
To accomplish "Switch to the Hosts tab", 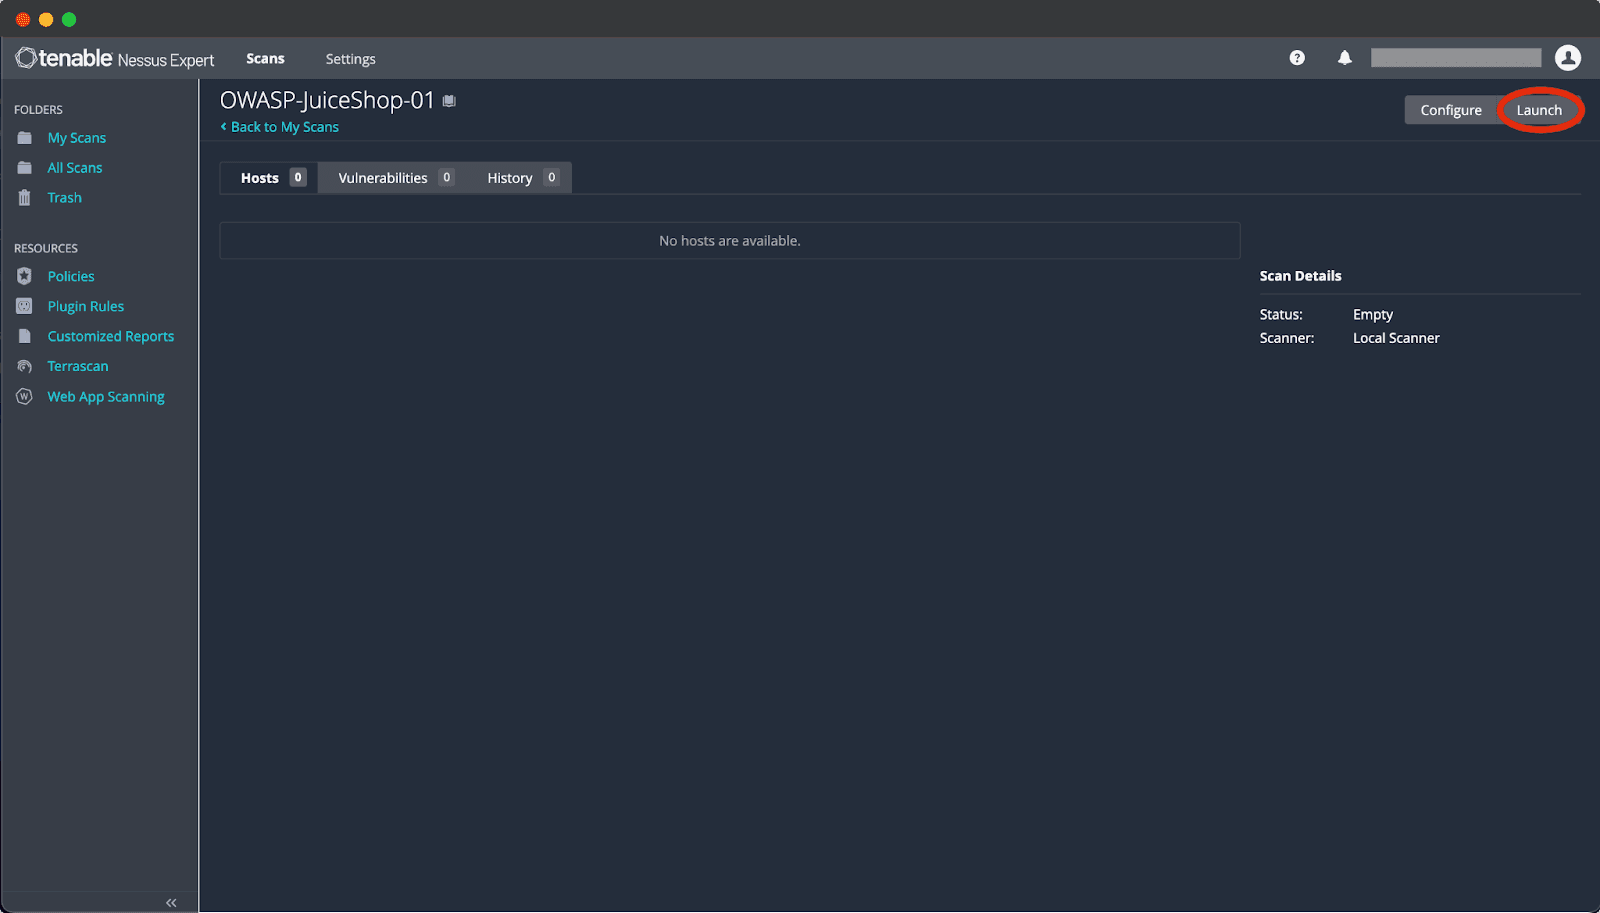I will tap(269, 178).
